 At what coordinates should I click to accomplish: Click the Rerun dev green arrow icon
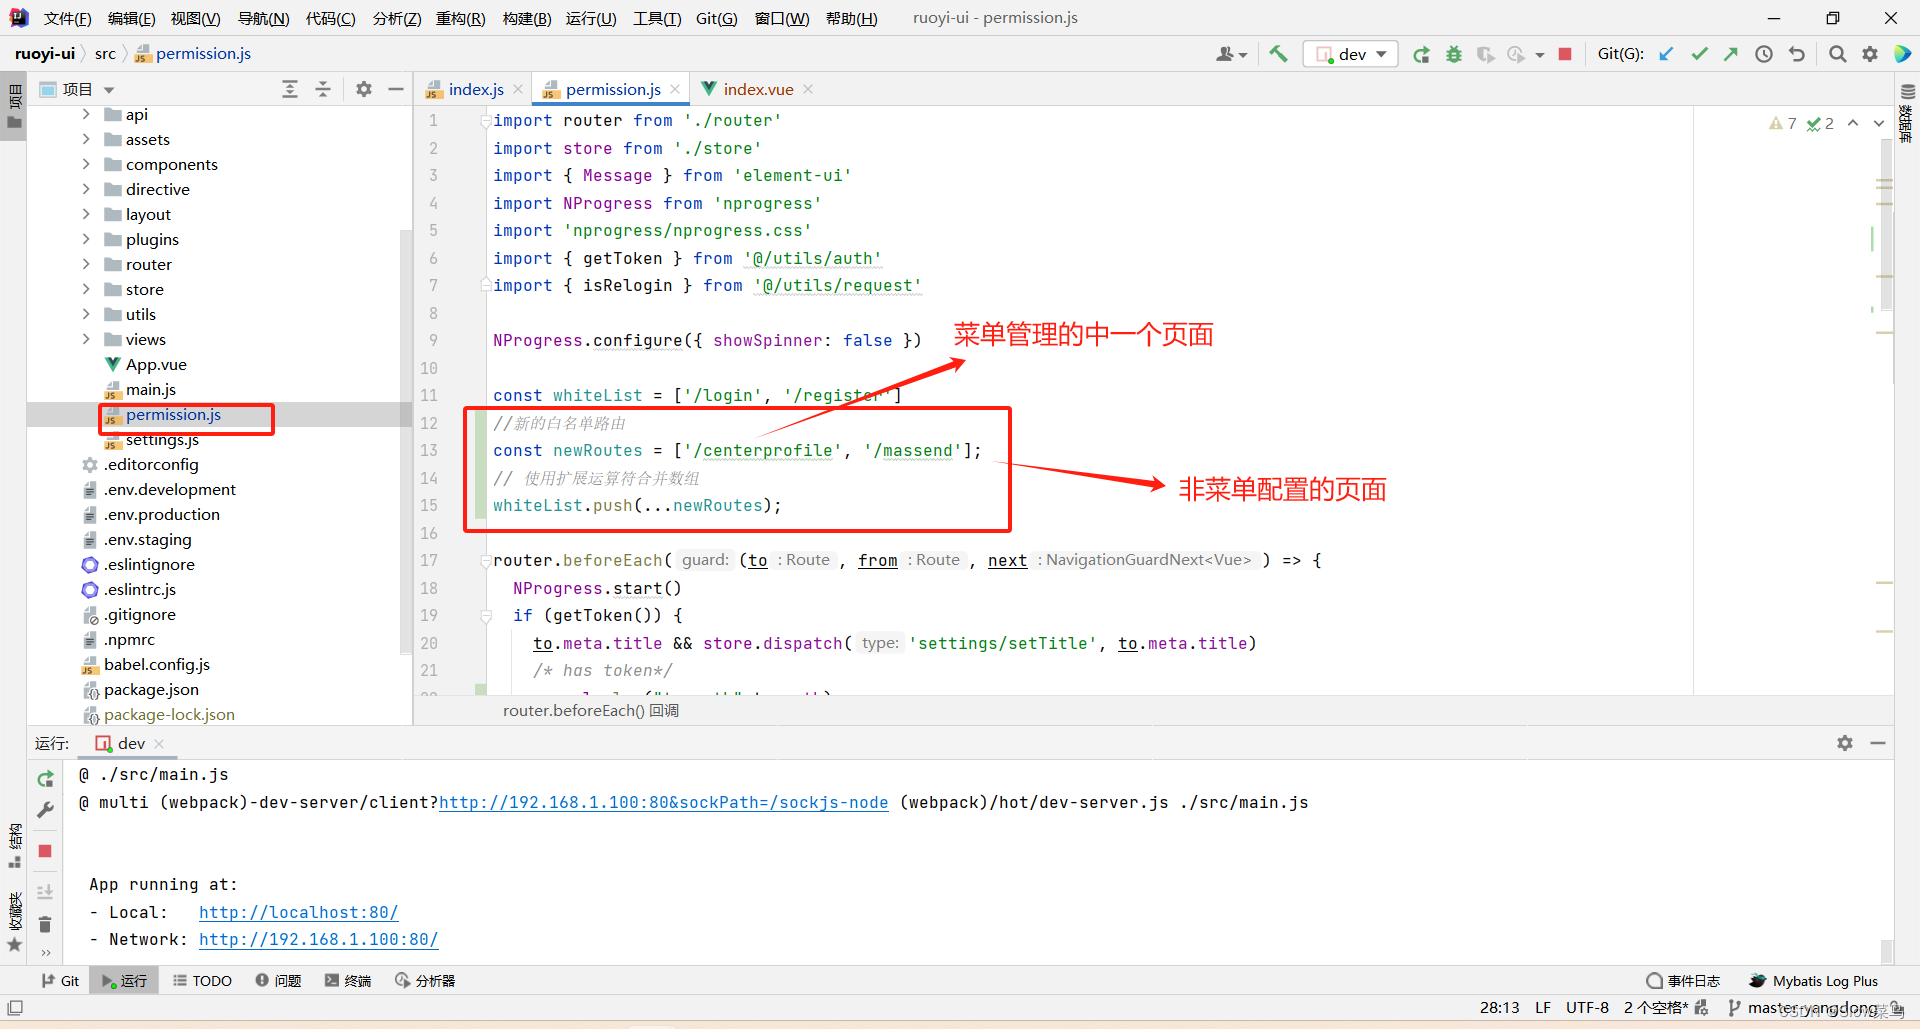[x=1421, y=54]
